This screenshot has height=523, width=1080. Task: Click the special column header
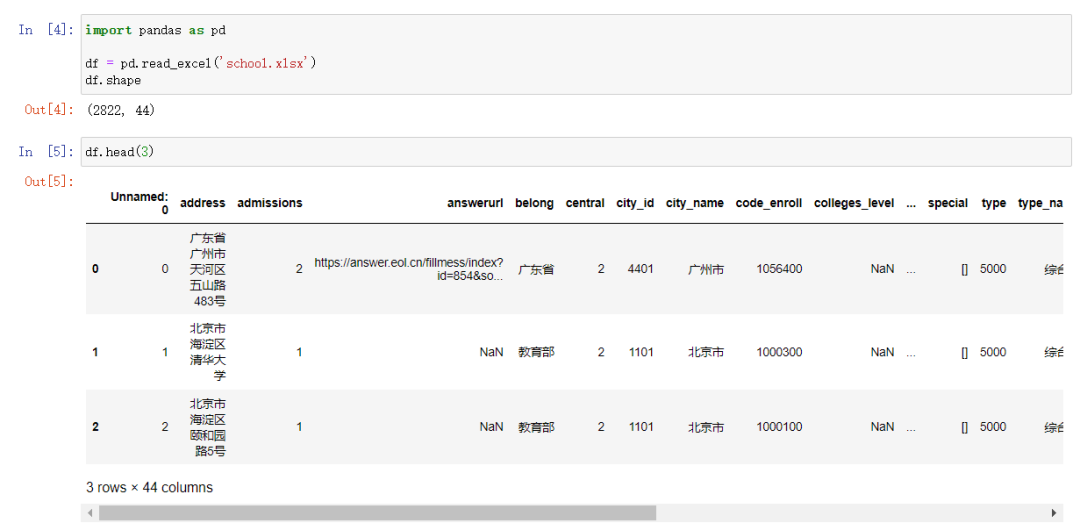pos(948,203)
